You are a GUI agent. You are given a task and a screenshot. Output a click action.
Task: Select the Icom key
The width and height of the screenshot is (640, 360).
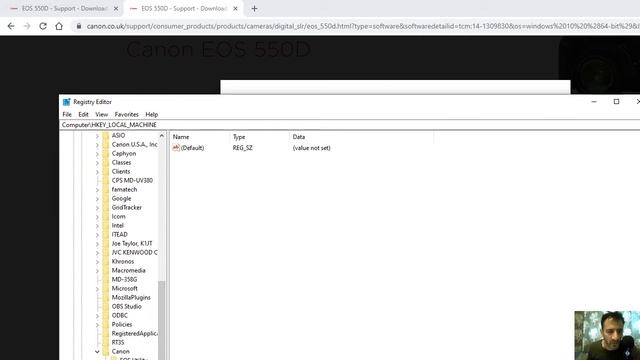click(118, 216)
